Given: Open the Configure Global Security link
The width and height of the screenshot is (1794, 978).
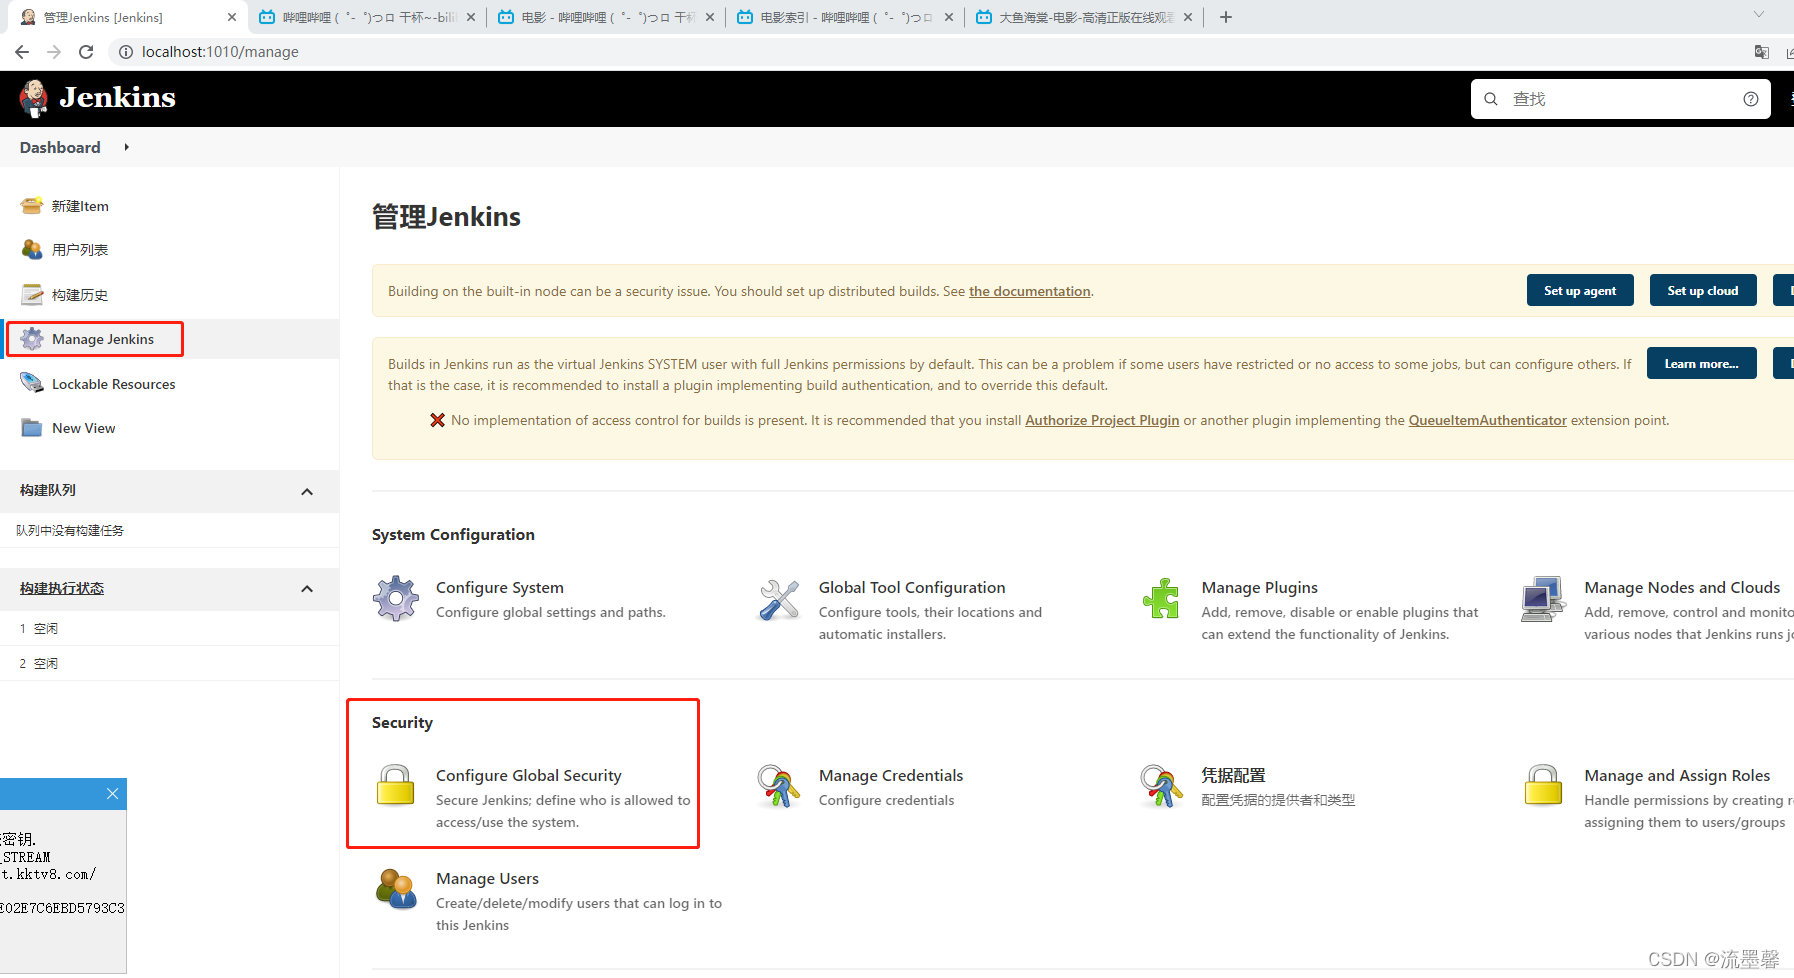Looking at the screenshot, I should pyautogui.click(x=529, y=775).
